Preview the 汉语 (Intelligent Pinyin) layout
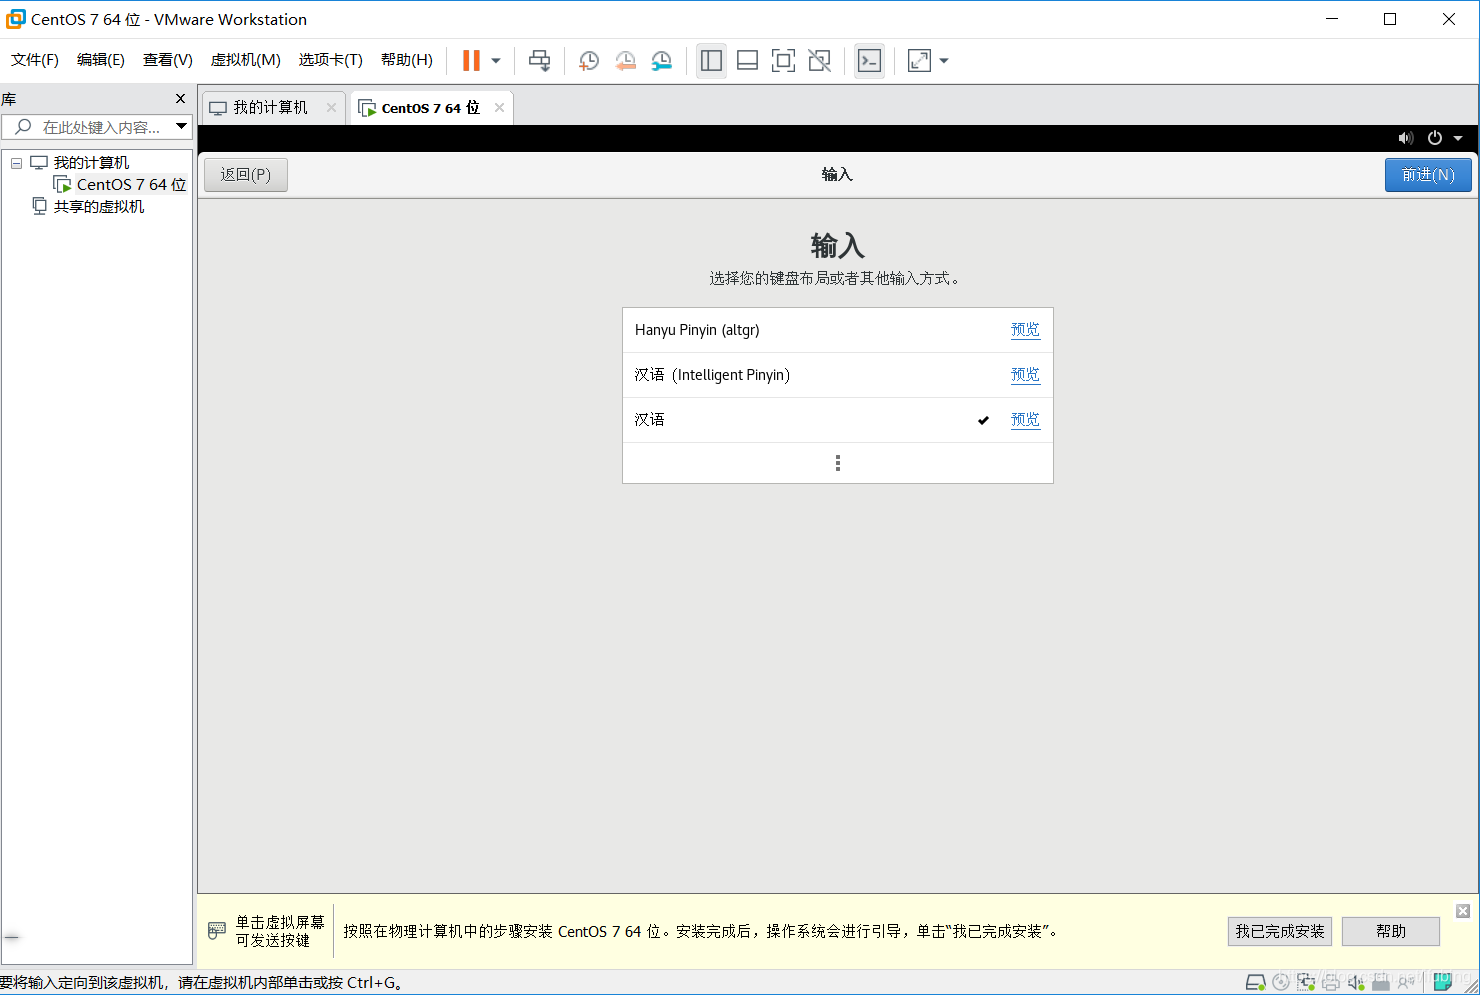This screenshot has width=1480, height=995. click(1025, 375)
